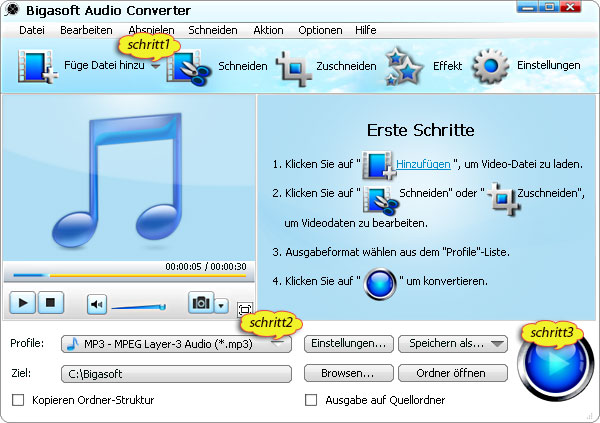This screenshot has height=423, width=600.
Task: Close the Bigasoft Audio Converter window
Action: 571,7
